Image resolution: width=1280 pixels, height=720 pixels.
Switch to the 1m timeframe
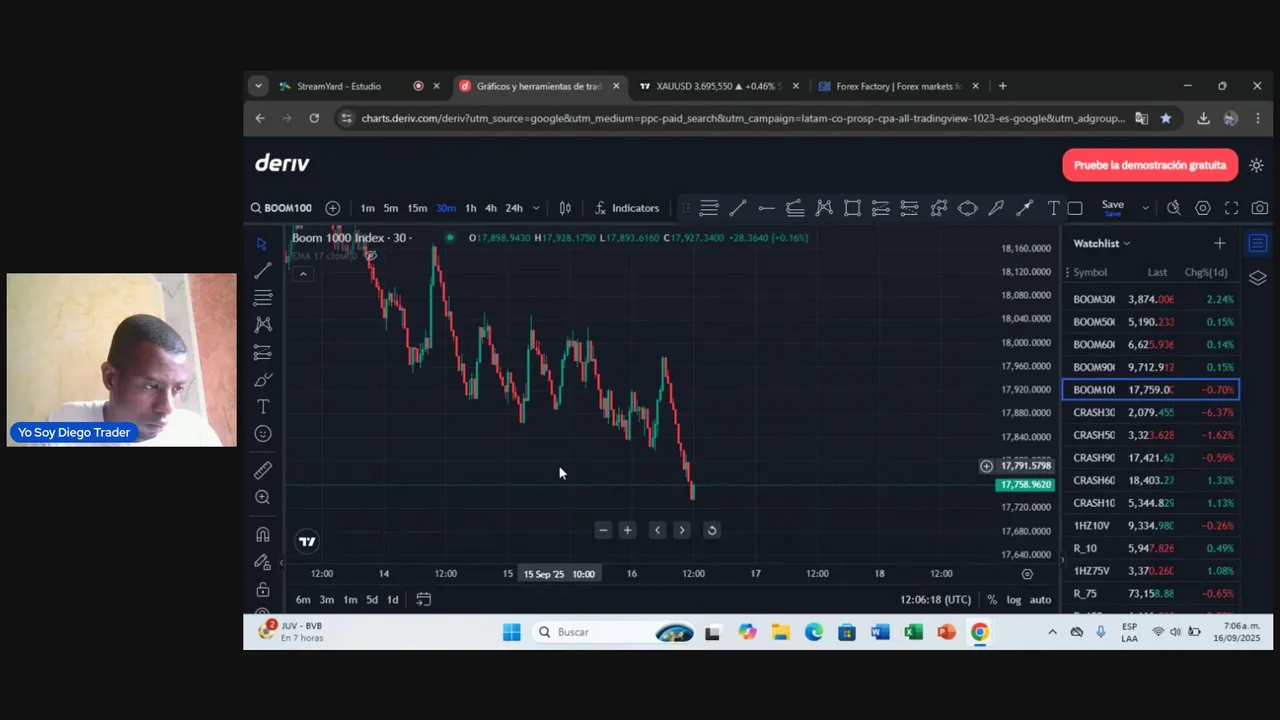pos(367,208)
